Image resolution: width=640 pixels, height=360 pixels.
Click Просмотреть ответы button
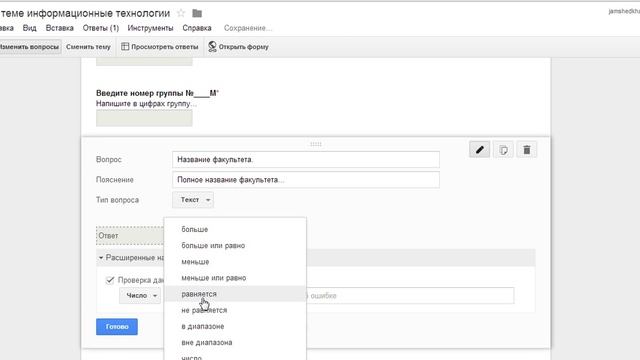[159, 47]
